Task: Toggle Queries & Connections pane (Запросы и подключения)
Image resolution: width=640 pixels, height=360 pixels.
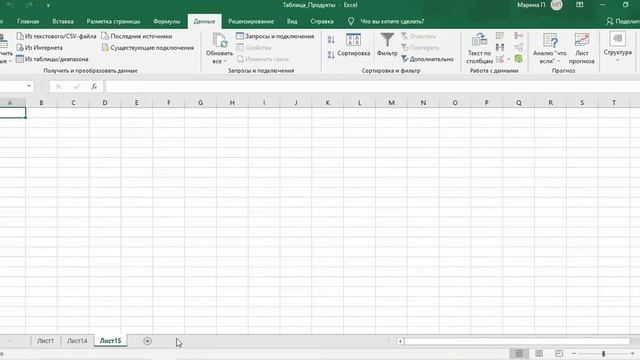Action: coord(275,36)
